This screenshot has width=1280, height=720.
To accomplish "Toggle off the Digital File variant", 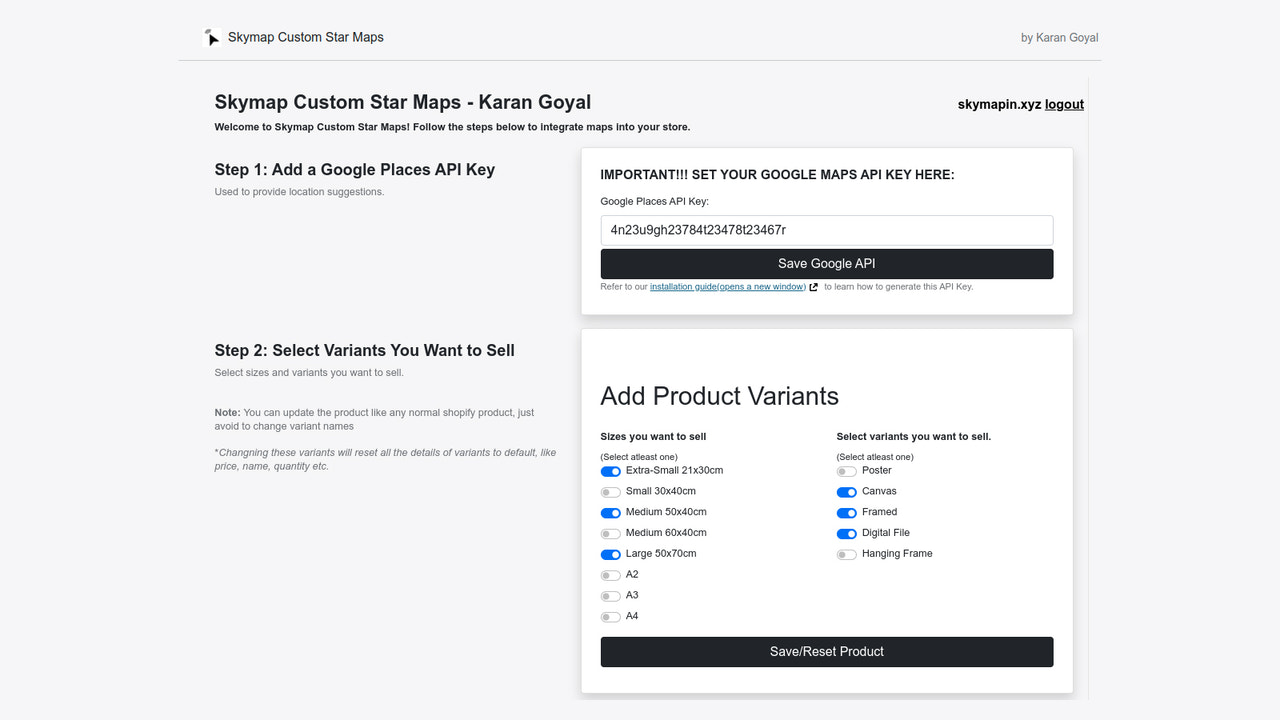I will 846,533.
